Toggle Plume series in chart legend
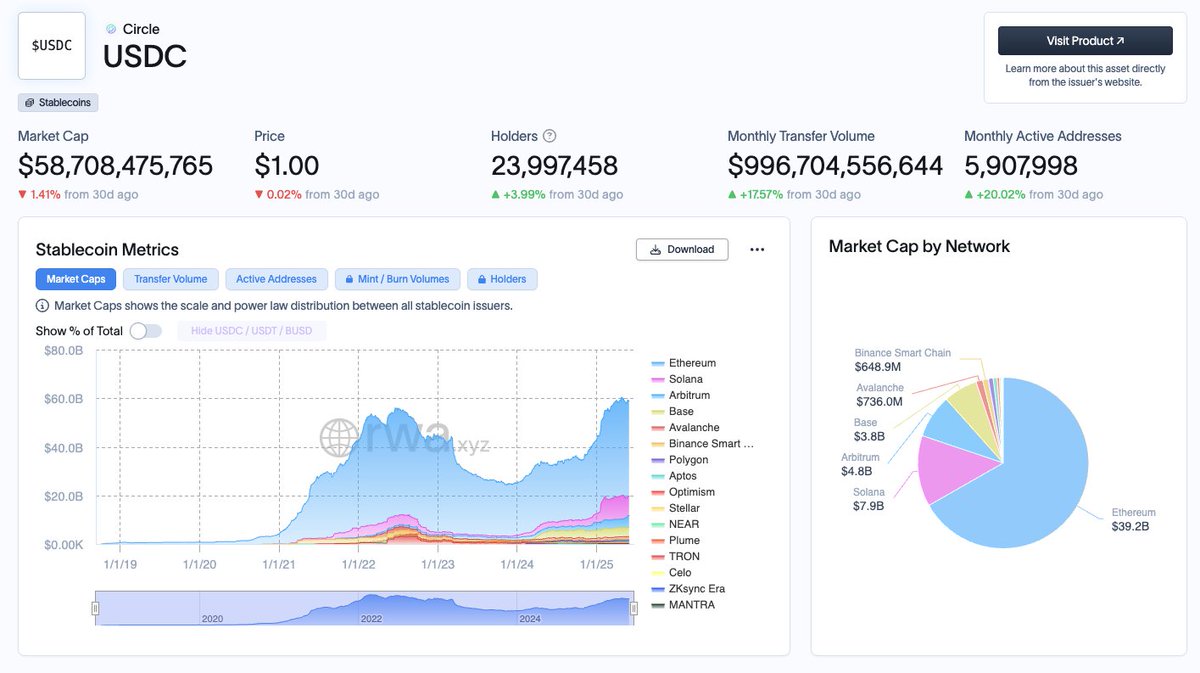 pyautogui.click(x=676, y=540)
